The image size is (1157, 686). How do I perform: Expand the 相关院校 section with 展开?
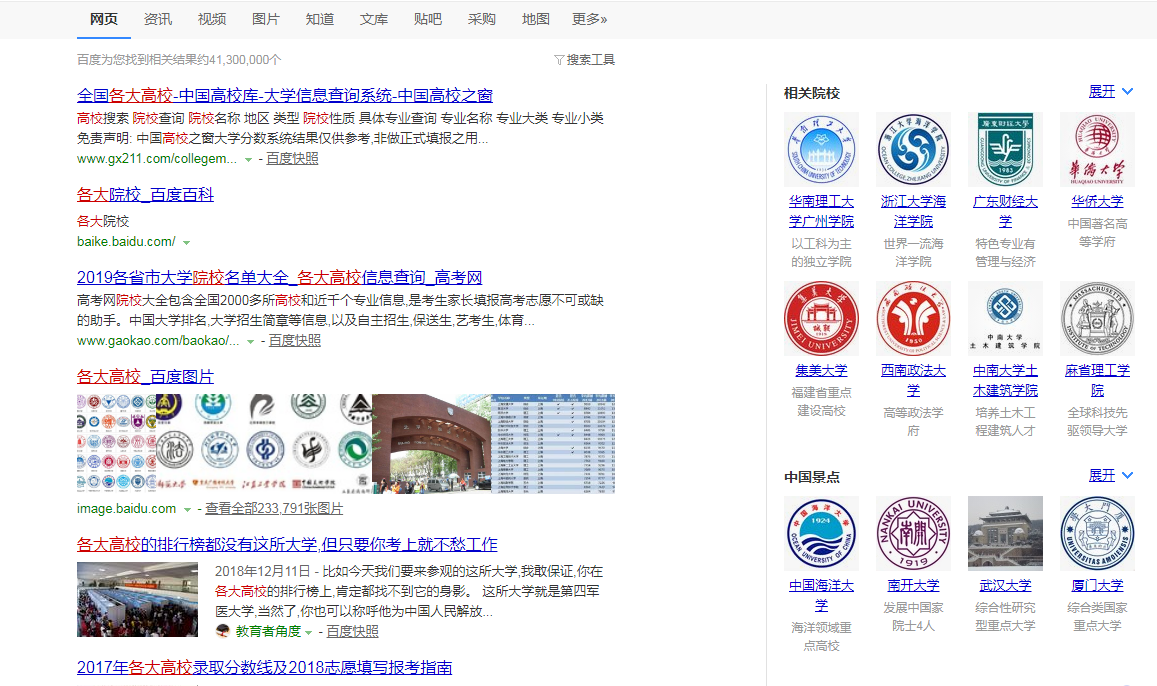1111,91
